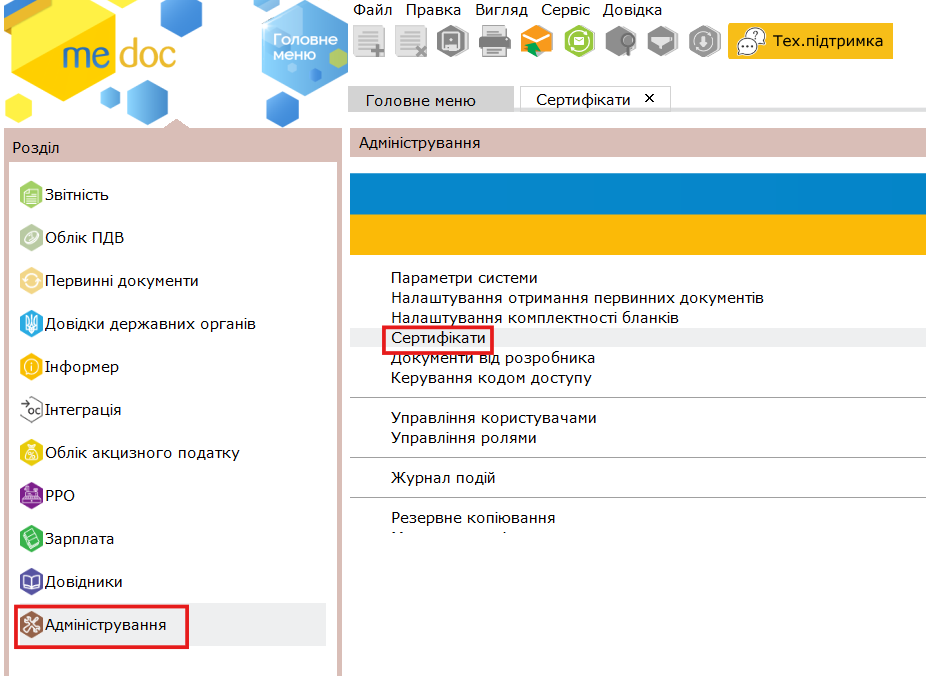Screen dimensions: 926x676
Task: Click the Довідки державних органів trident icon
Action: [x=31, y=324]
